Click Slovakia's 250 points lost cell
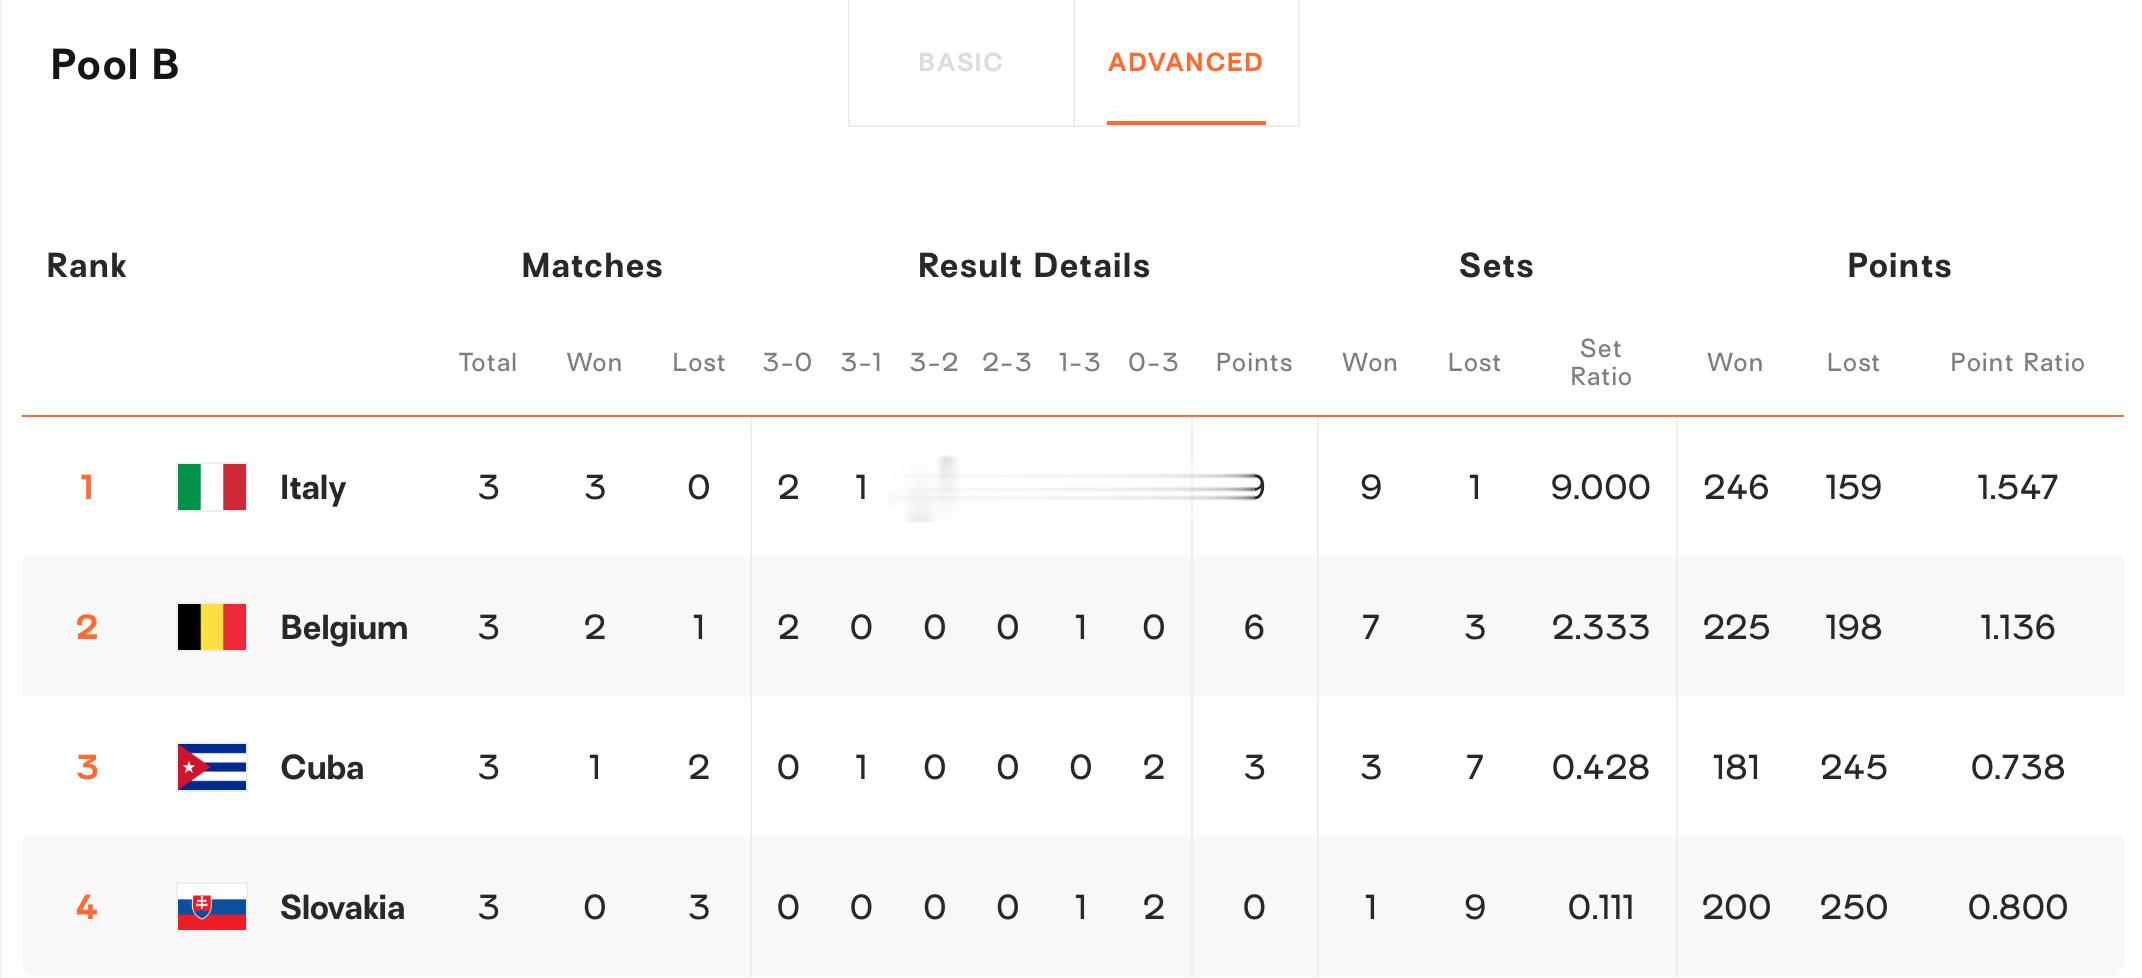Image resolution: width=2142 pixels, height=978 pixels. pos(1853,907)
